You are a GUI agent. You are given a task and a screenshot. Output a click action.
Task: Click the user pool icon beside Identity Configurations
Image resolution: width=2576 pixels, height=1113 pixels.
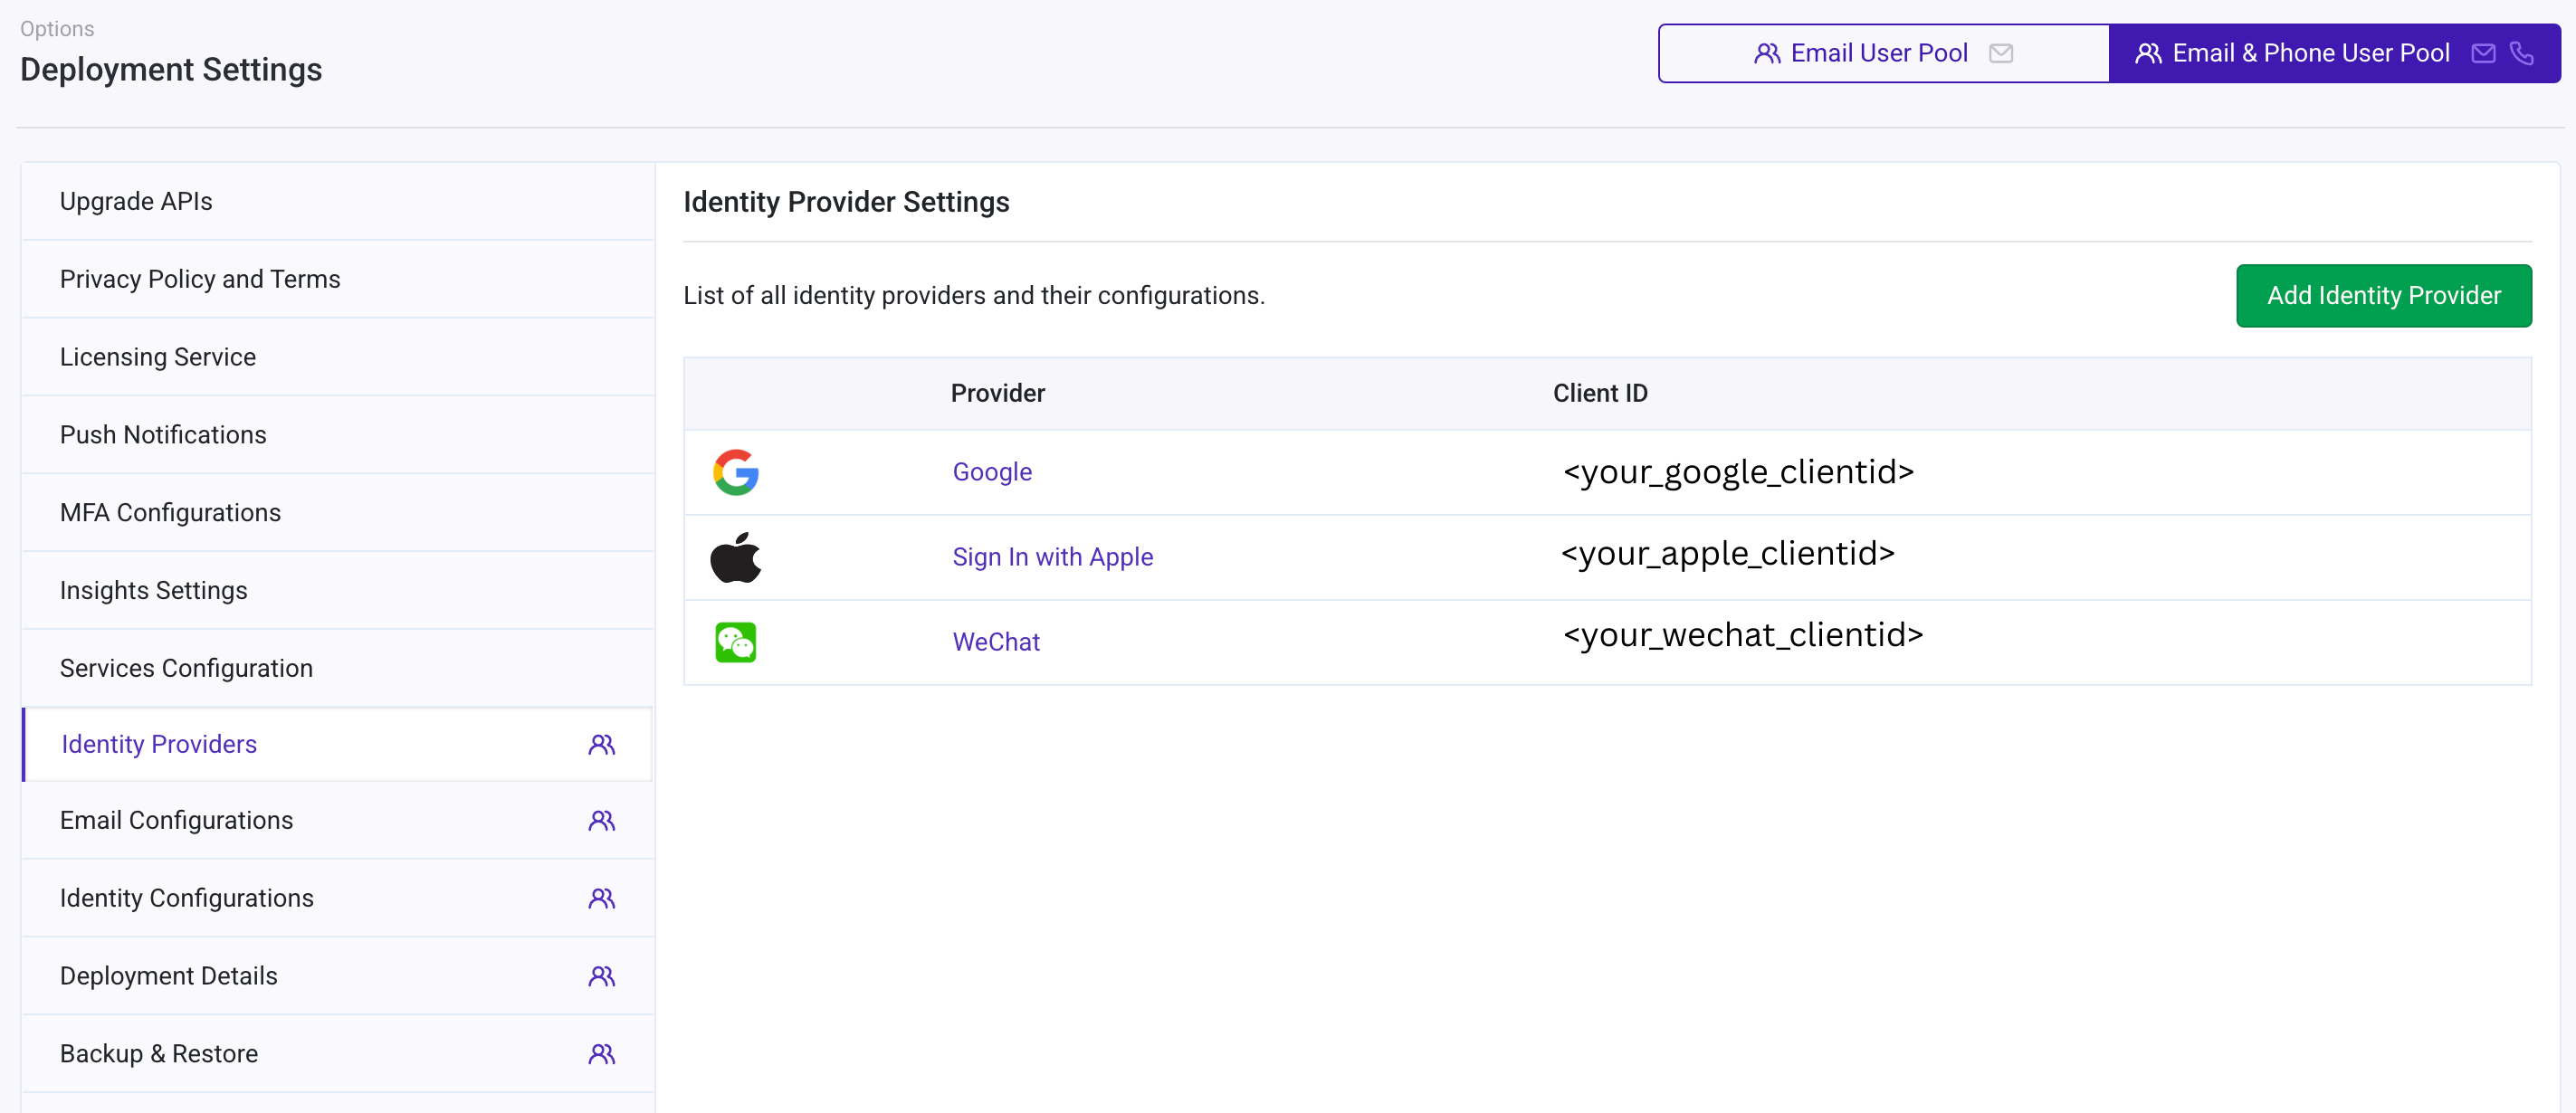601,898
